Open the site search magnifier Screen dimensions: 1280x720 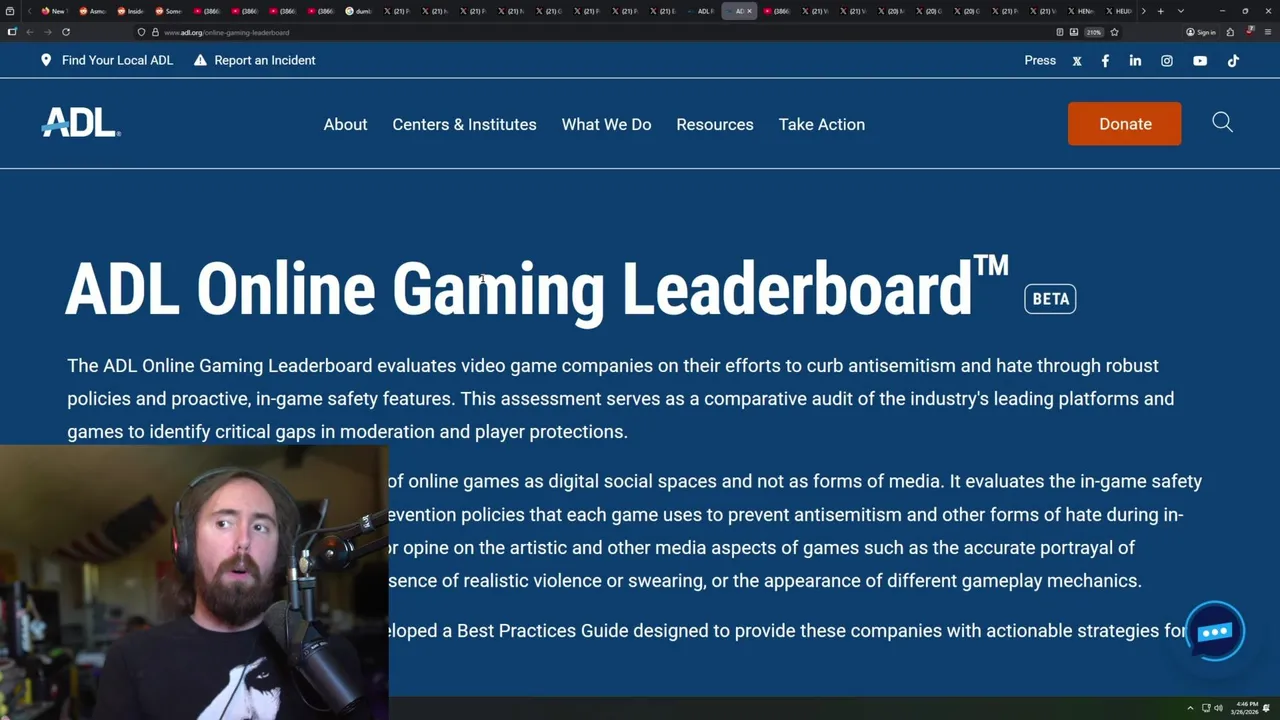coord(1222,122)
